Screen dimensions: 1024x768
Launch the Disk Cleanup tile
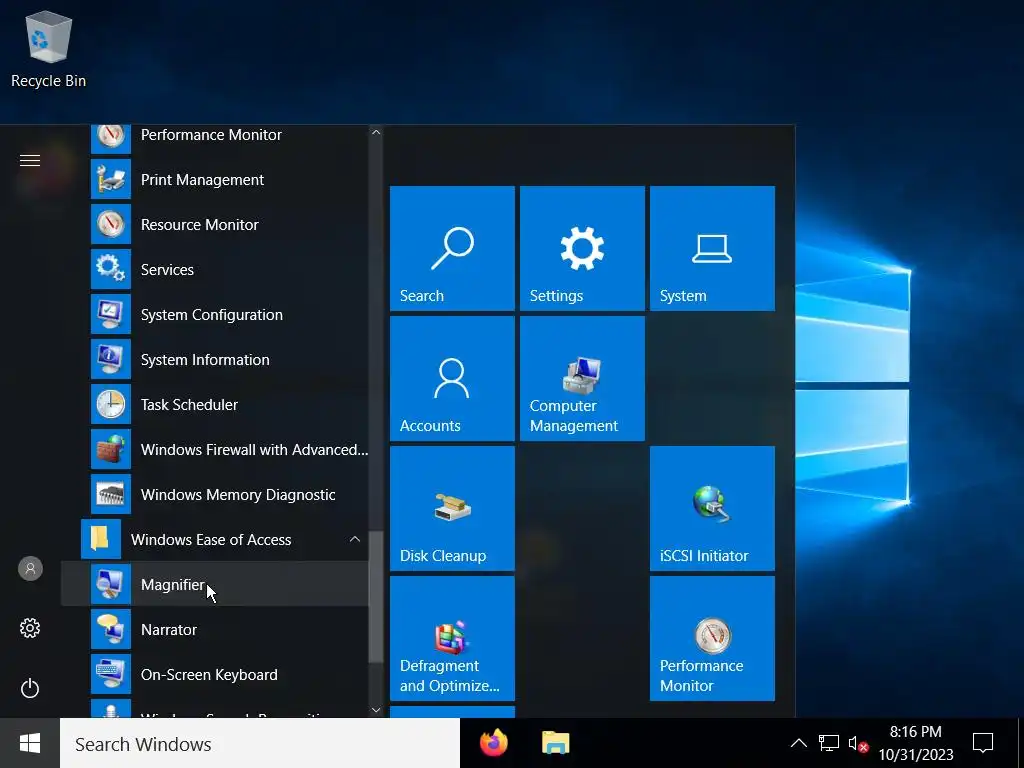[452, 508]
